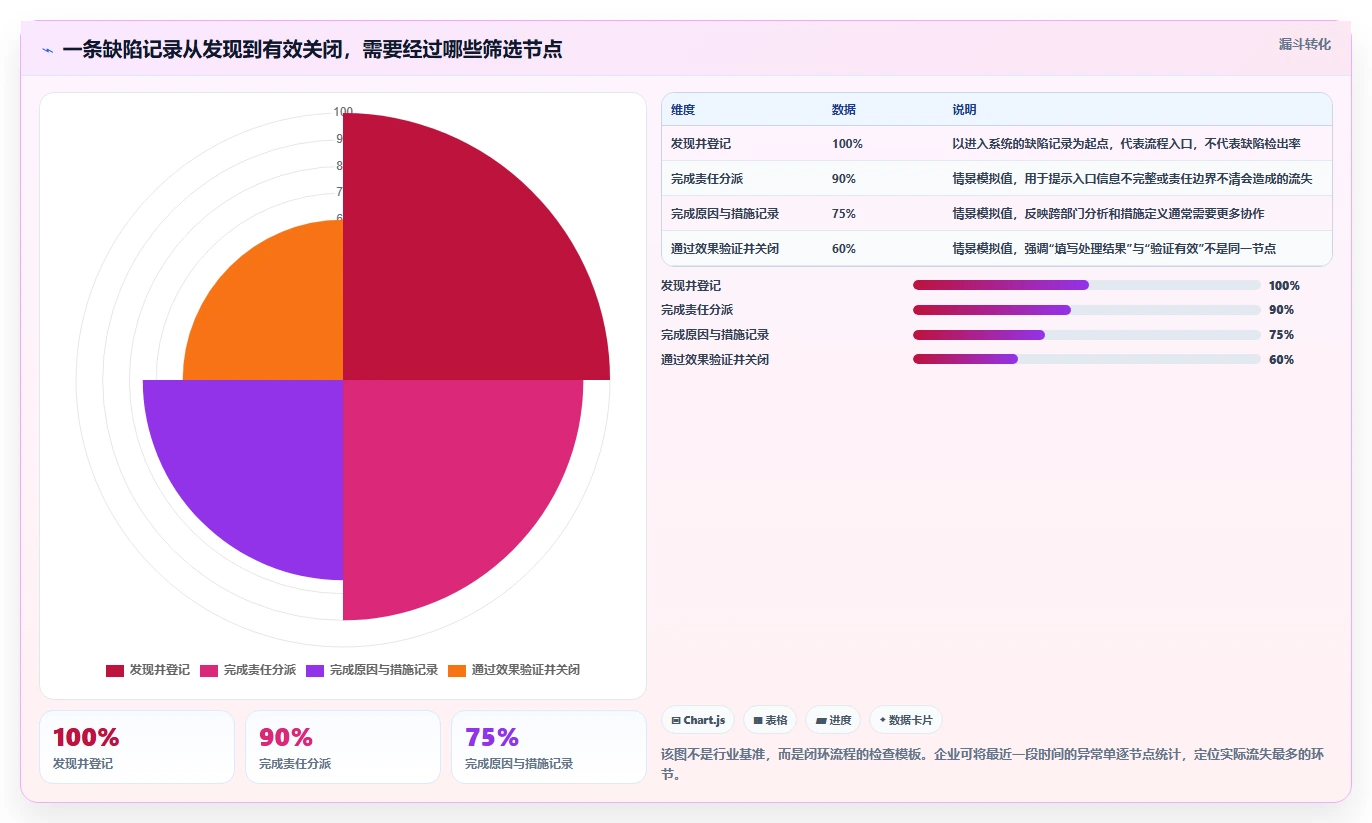This screenshot has height=823, width=1372.
Task: Click the page title about 缺陷记录 筛选节点
Action: click(x=312, y=49)
